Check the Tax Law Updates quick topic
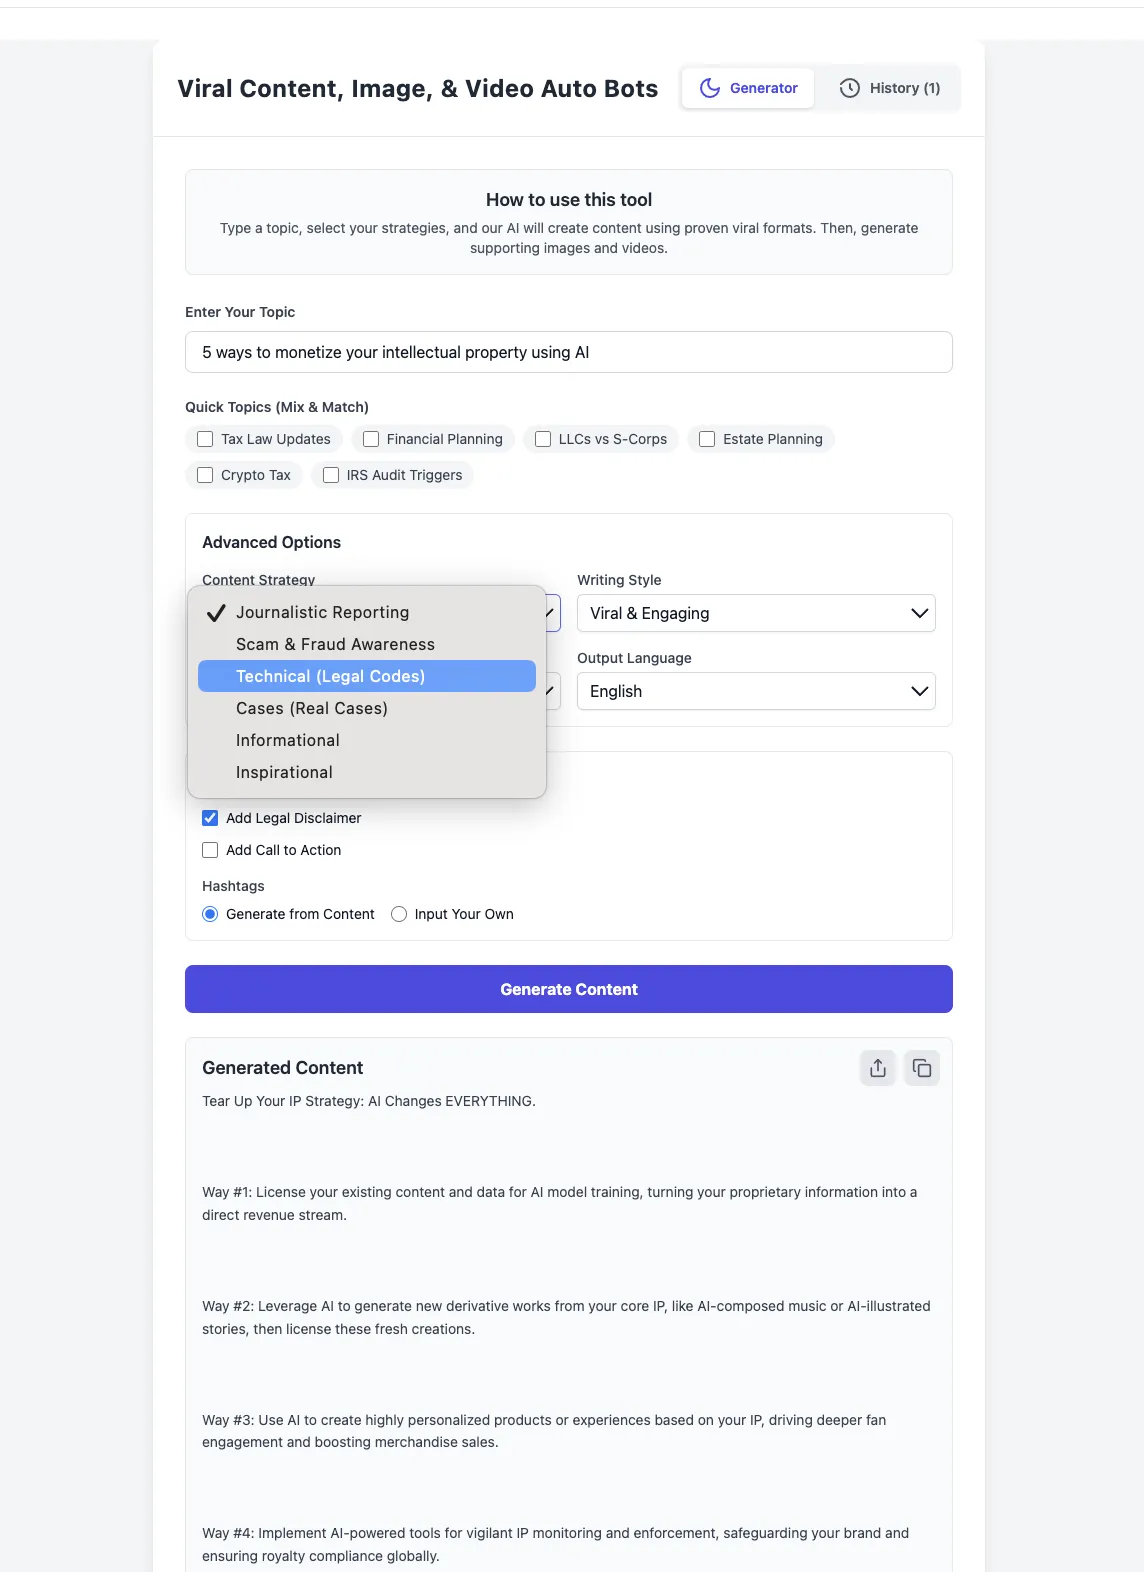 [x=206, y=439]
